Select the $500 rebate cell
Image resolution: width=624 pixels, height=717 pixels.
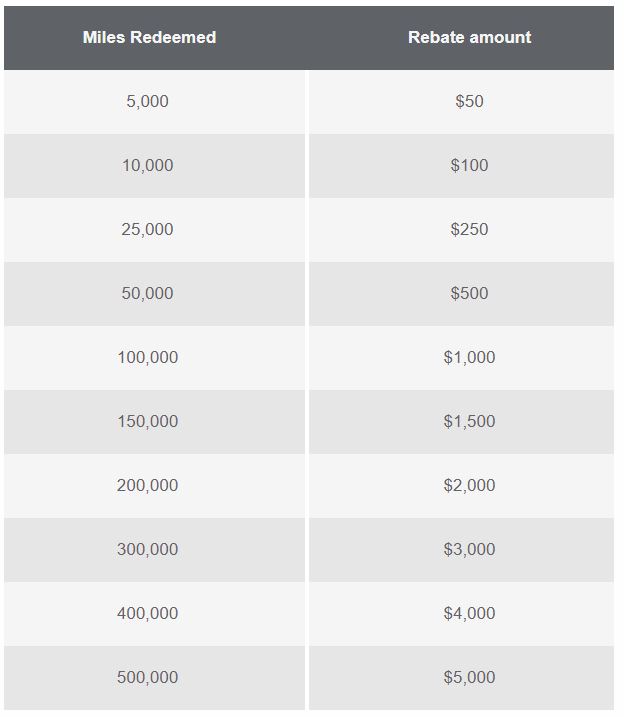click(x=469, y=294)
